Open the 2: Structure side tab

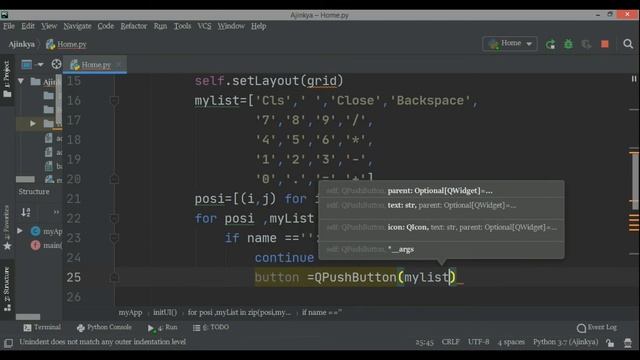coord(7,289)
